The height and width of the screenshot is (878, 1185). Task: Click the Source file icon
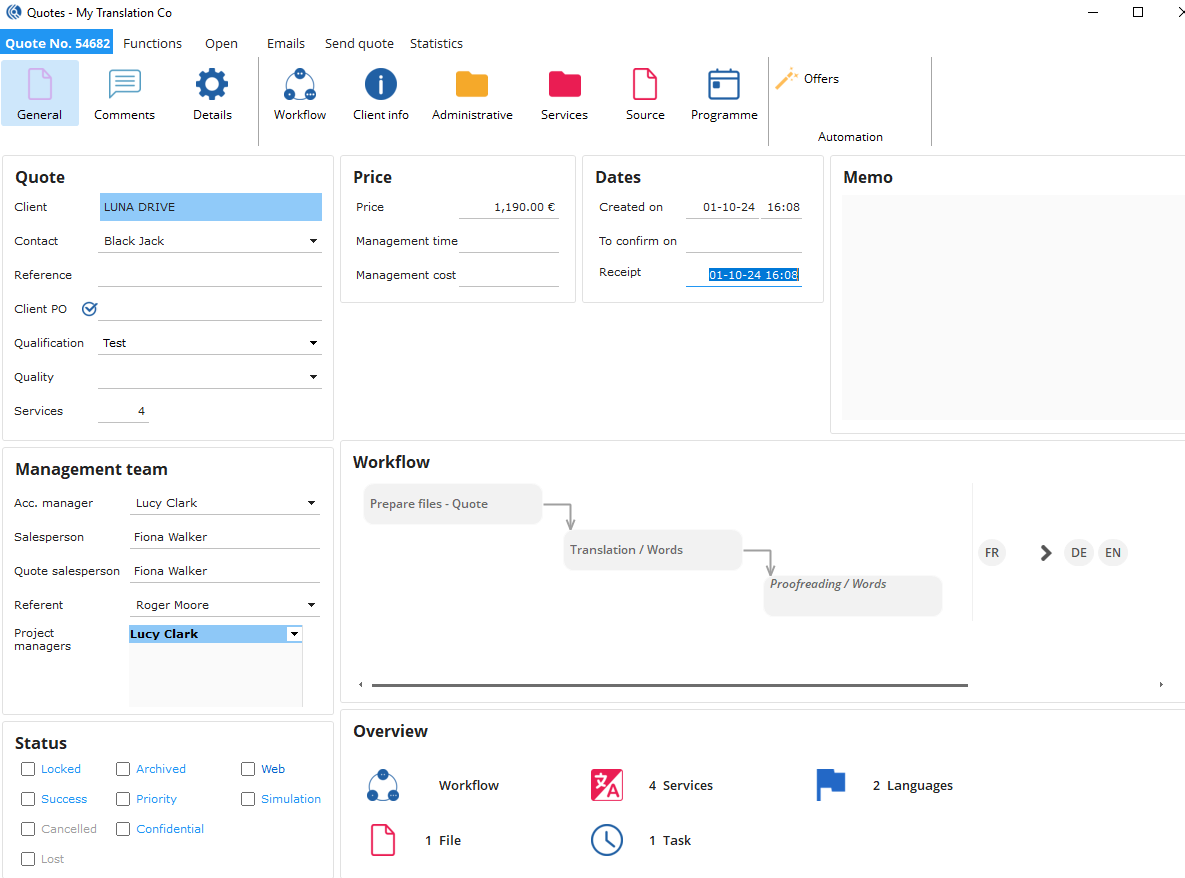pos(645,86)
